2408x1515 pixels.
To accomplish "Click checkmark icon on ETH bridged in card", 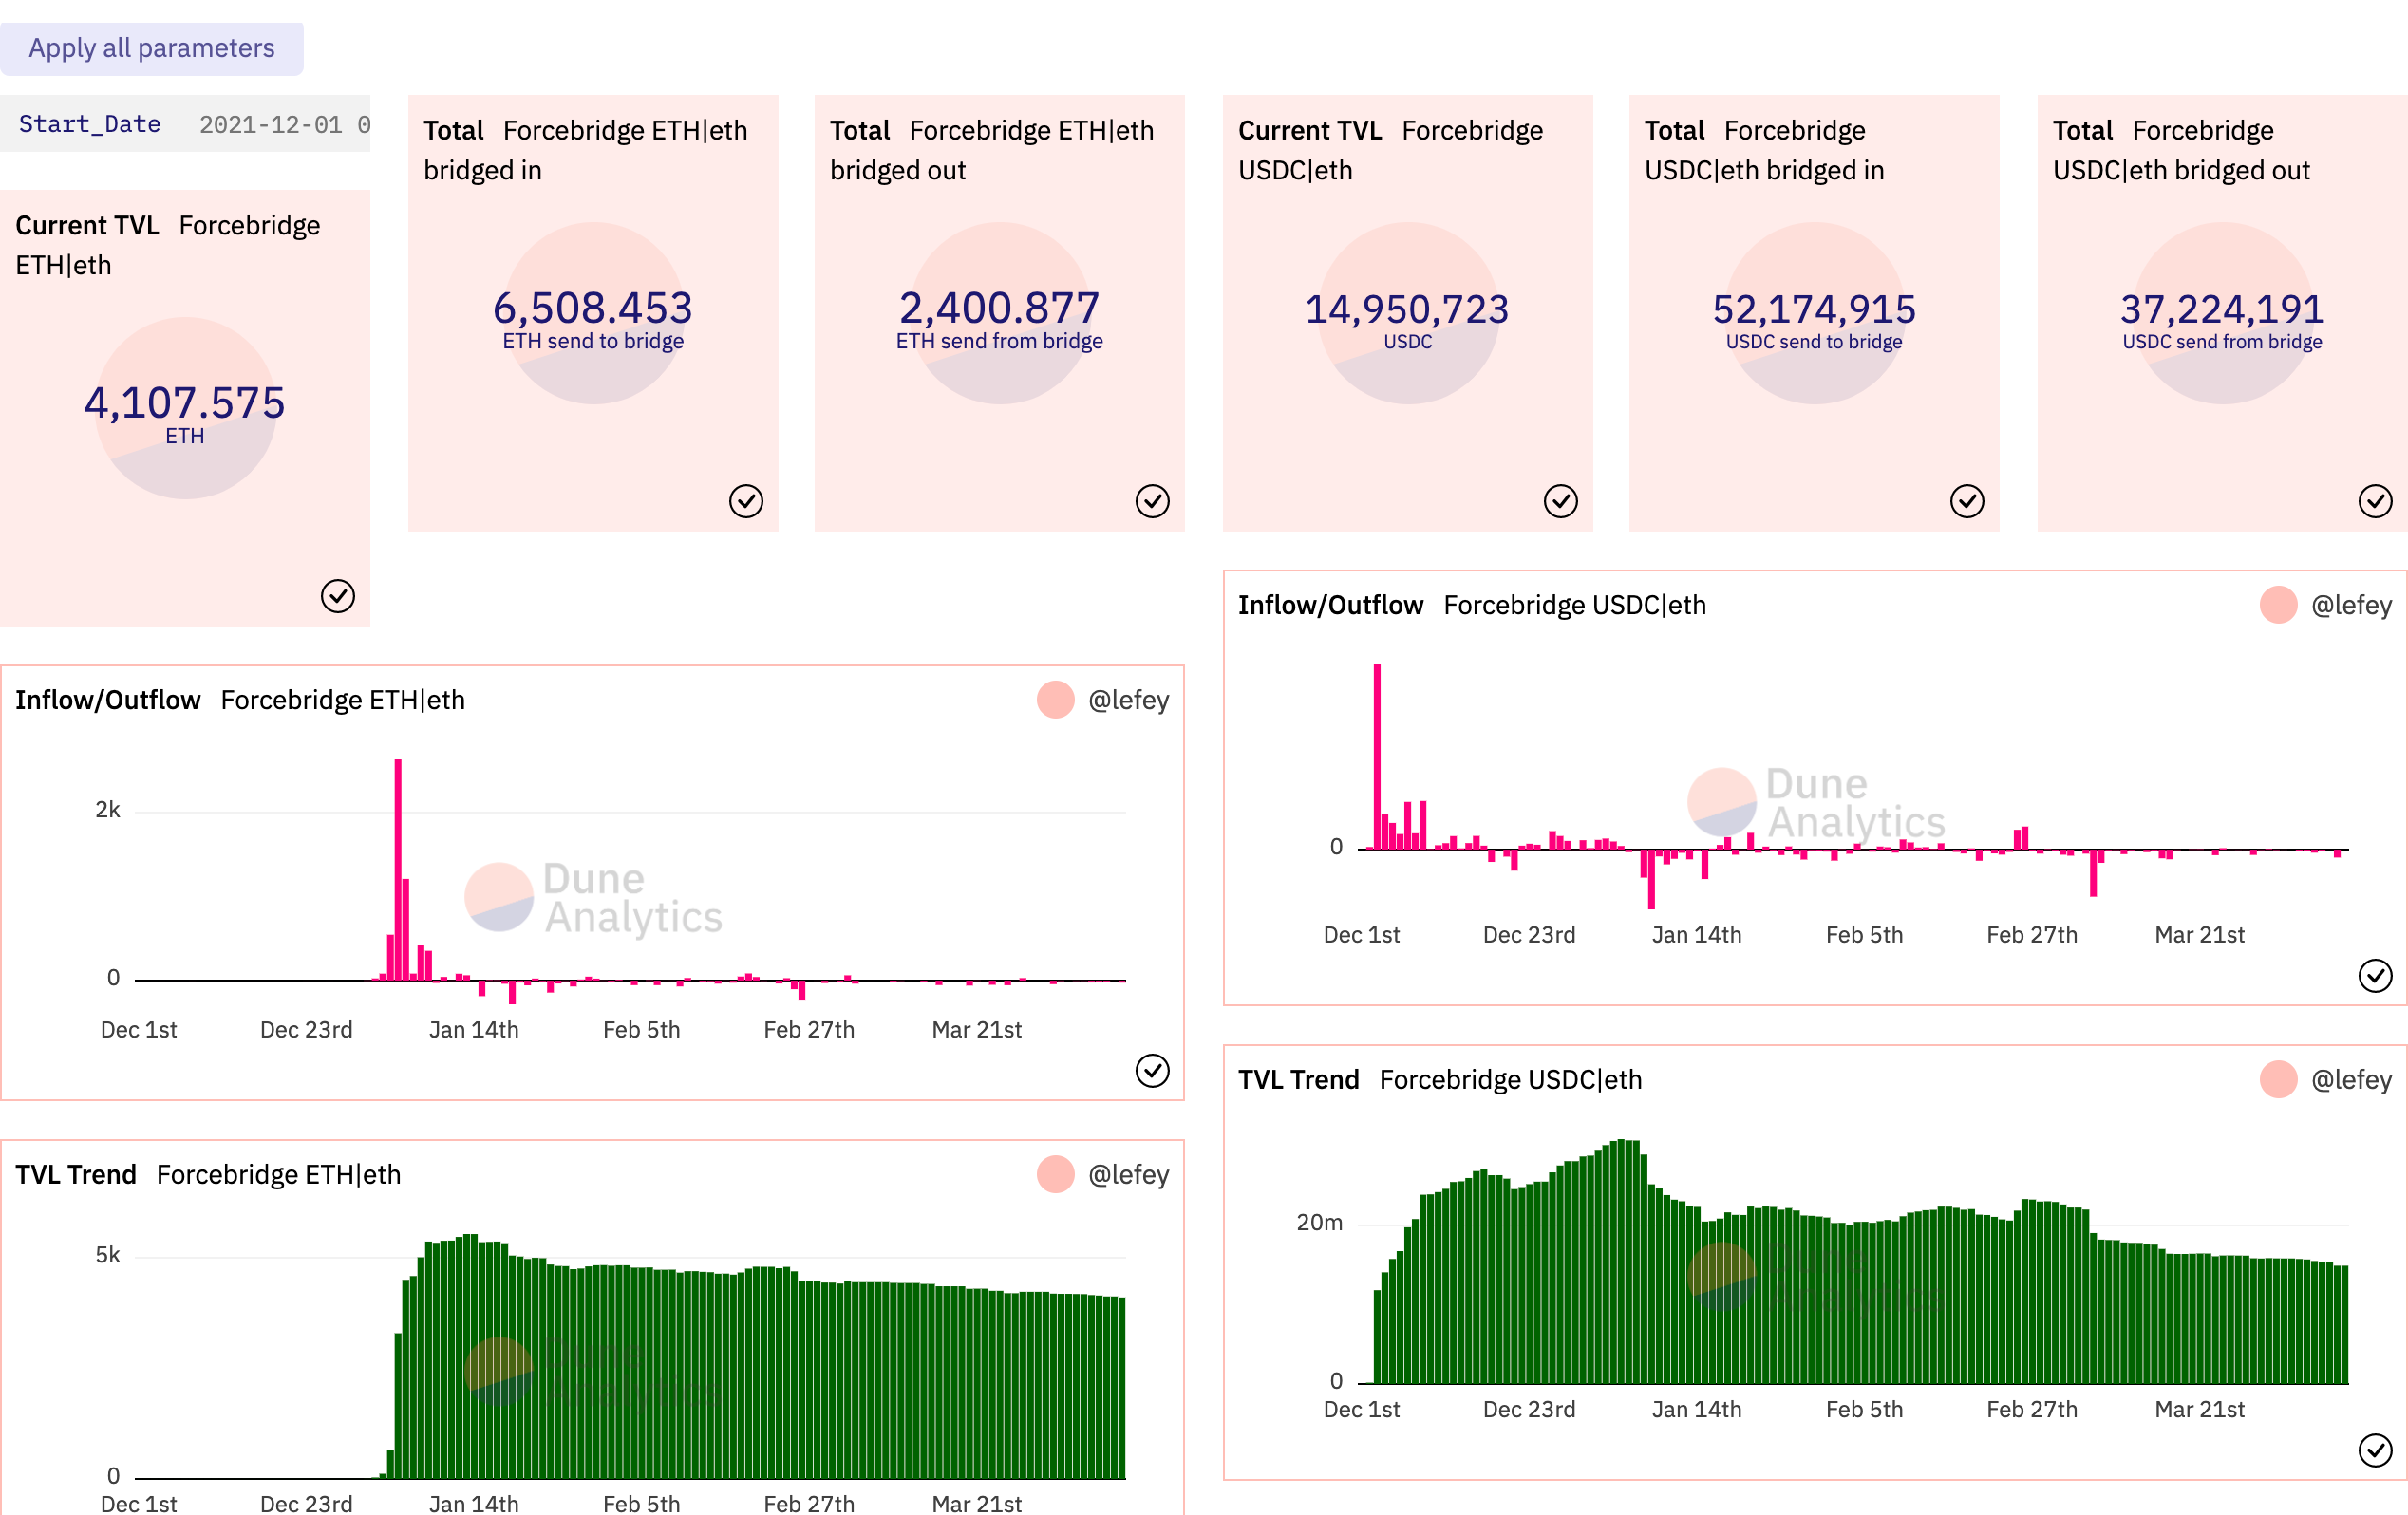I will 746,501.
